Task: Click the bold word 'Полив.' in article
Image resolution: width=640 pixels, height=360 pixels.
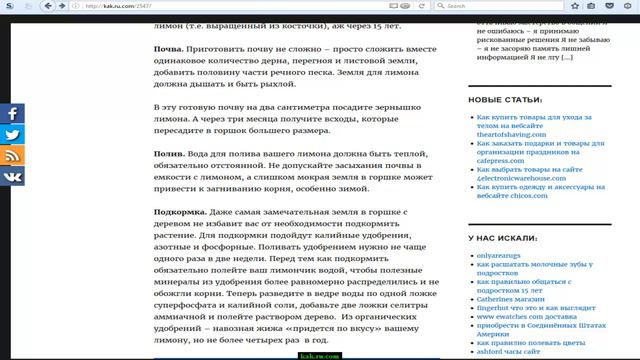Action: coord(169,154)
